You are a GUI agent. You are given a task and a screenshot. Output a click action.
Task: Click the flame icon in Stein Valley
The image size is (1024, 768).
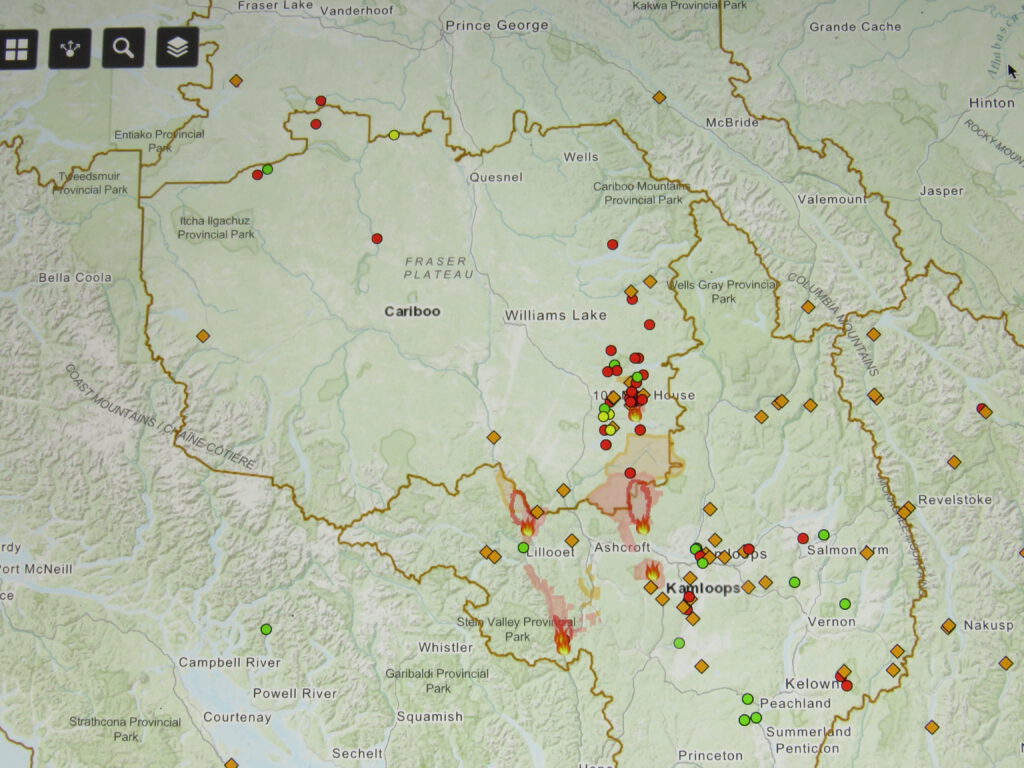562,642
